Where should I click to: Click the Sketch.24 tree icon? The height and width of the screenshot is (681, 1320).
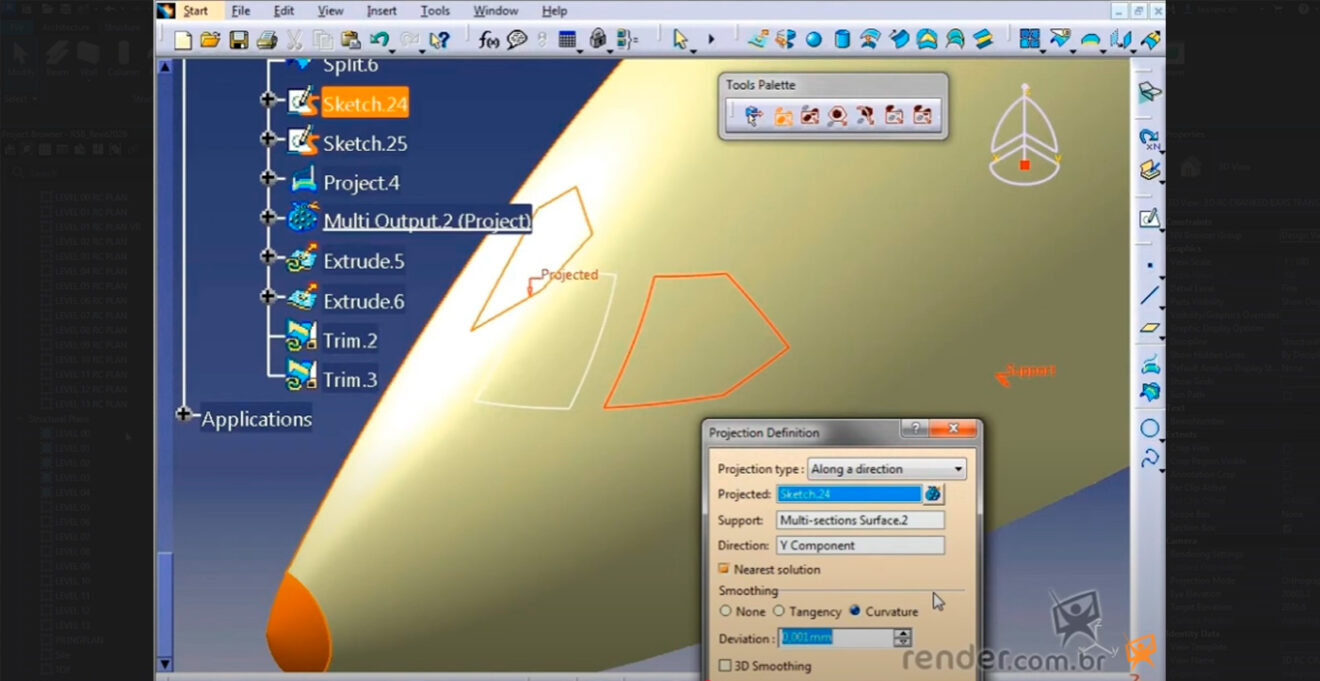coord(303,102)
